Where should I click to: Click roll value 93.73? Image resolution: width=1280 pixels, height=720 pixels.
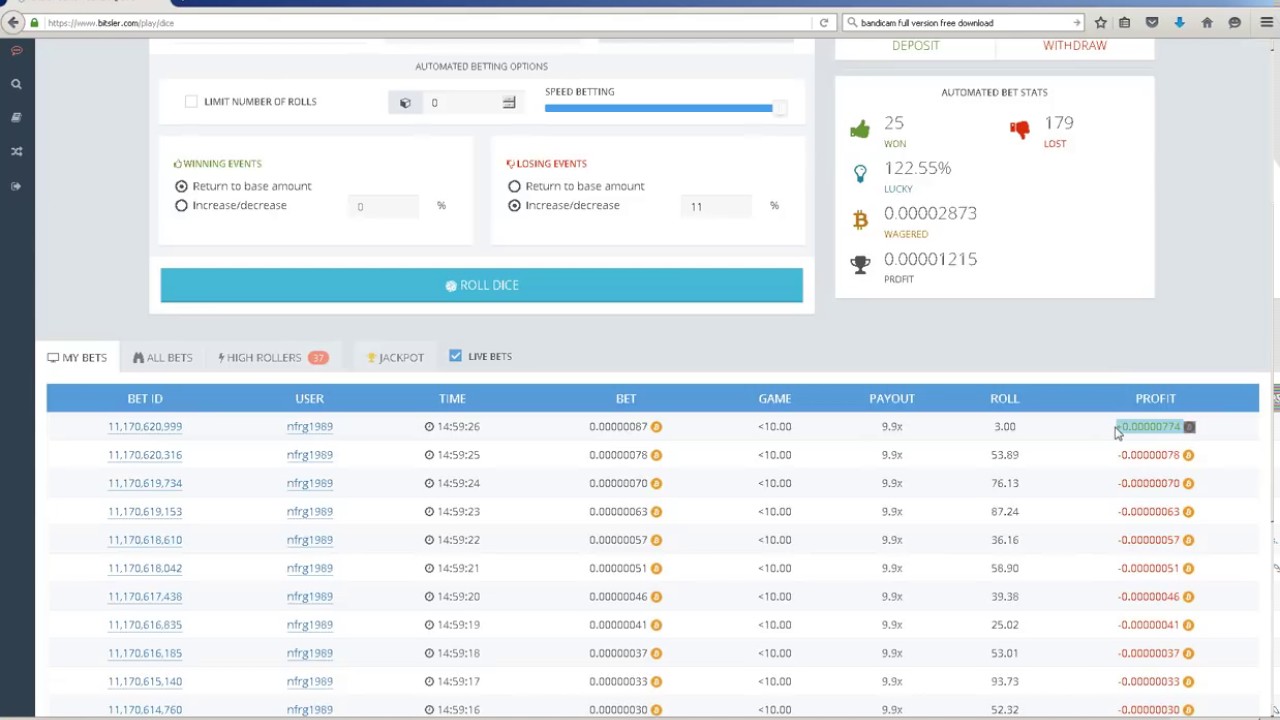click(x=1004, y=681)
